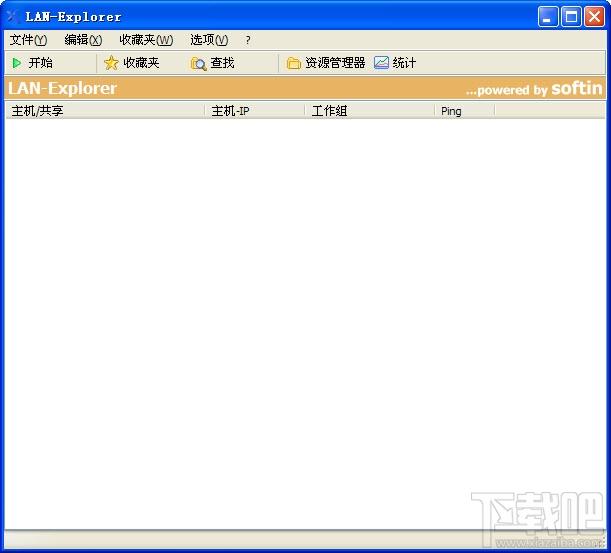Minimize the LAN-Explorer window
The image size is (611, 553).
point(547,17)
